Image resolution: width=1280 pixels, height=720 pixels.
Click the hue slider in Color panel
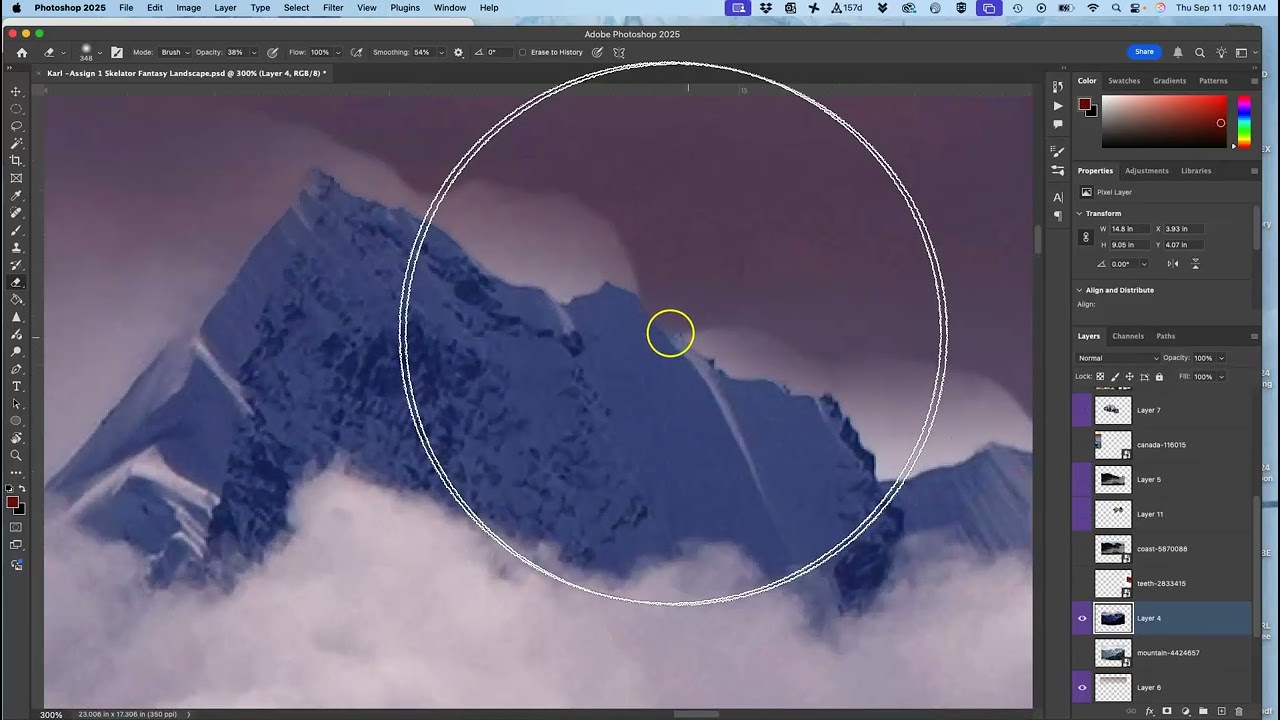[x=1244, y=122]
